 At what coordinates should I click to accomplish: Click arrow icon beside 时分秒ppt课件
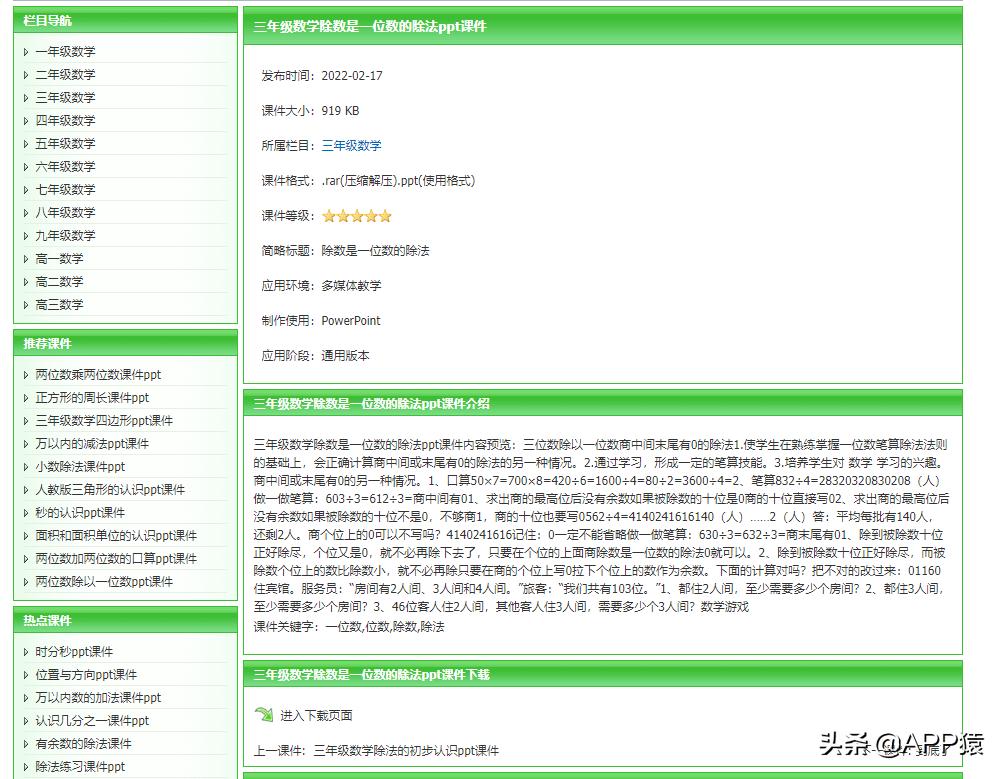coord(24,651)
